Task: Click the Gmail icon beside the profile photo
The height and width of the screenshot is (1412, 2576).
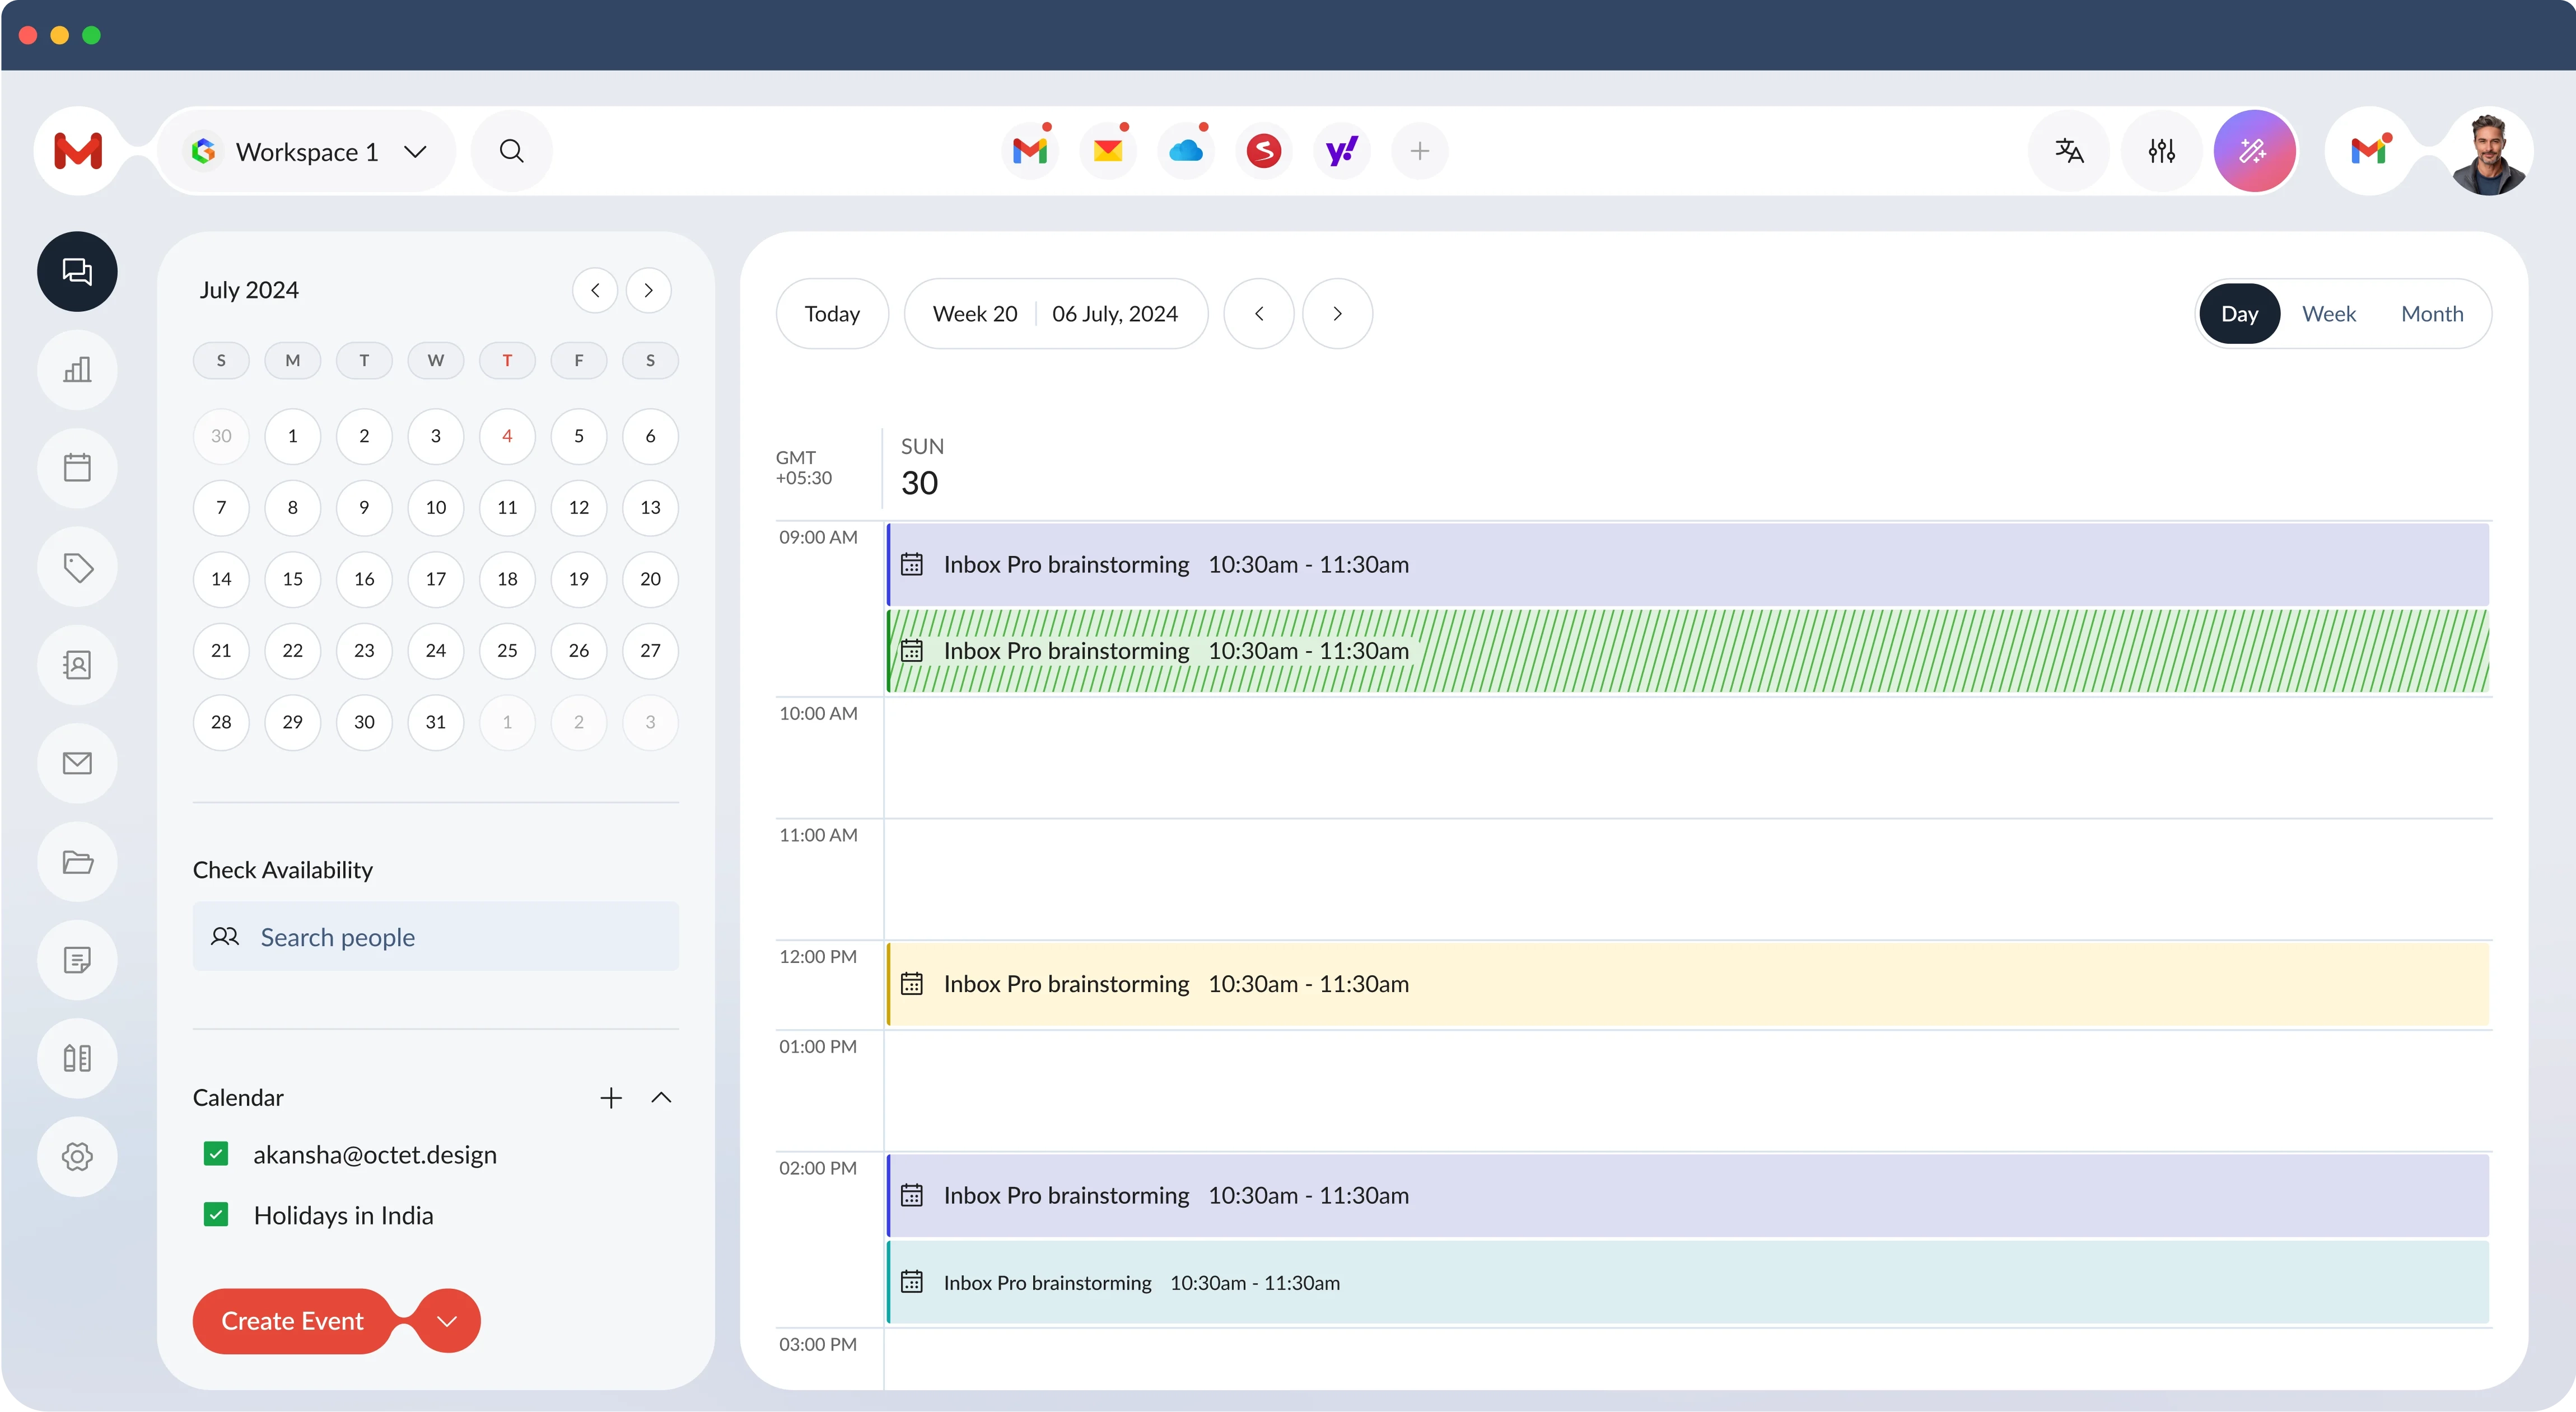Action: [2370, 151]
